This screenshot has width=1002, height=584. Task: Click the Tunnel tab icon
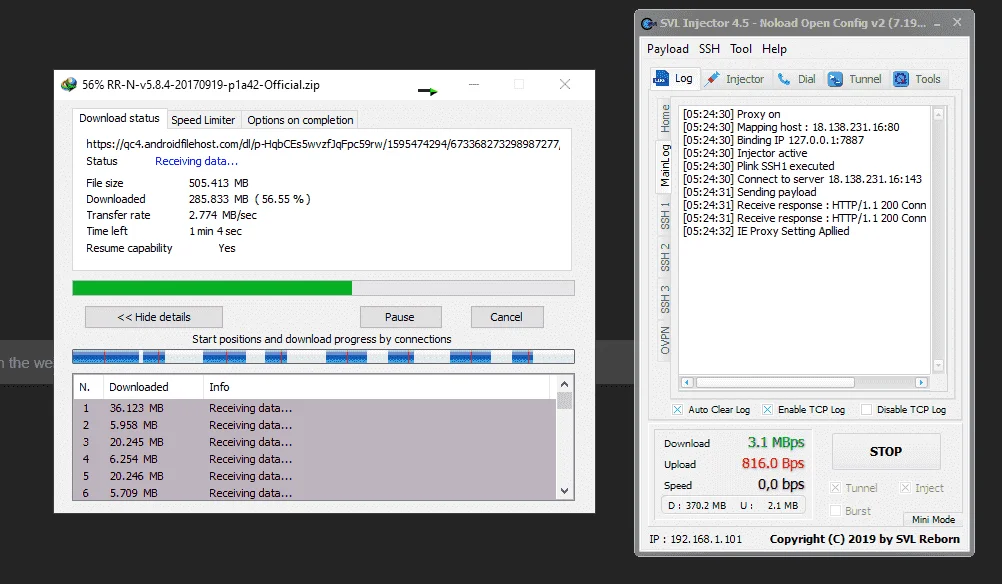[835, 79]
